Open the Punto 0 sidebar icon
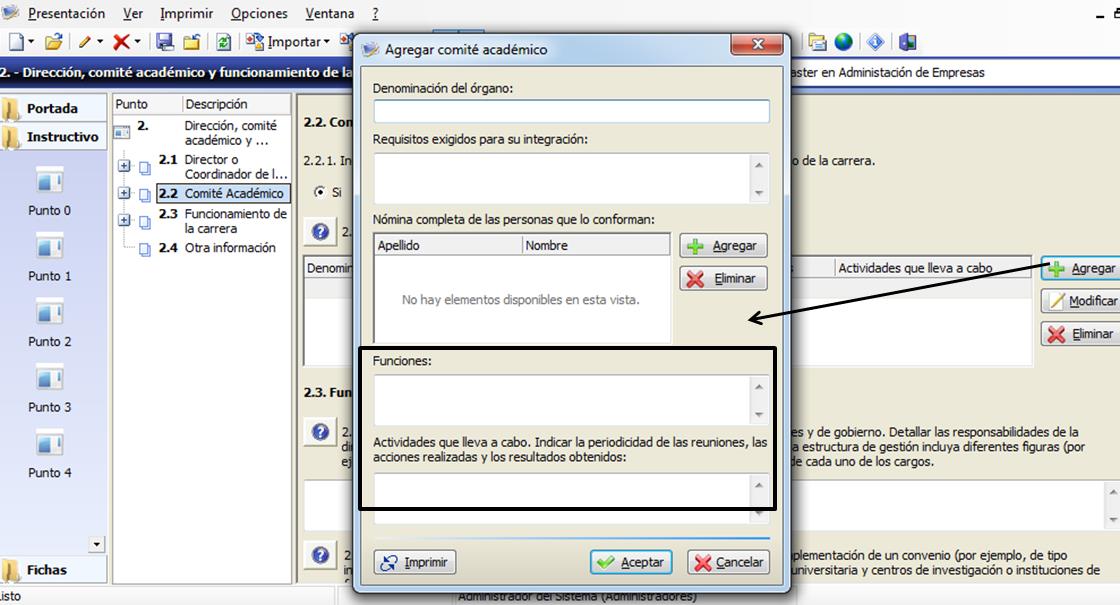 (x=50, y=180)
